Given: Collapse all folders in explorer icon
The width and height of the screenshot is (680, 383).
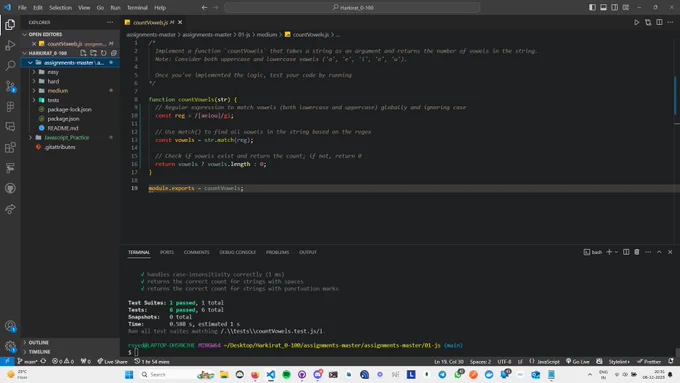Looking at the screenshot, I should click(114, 53).
